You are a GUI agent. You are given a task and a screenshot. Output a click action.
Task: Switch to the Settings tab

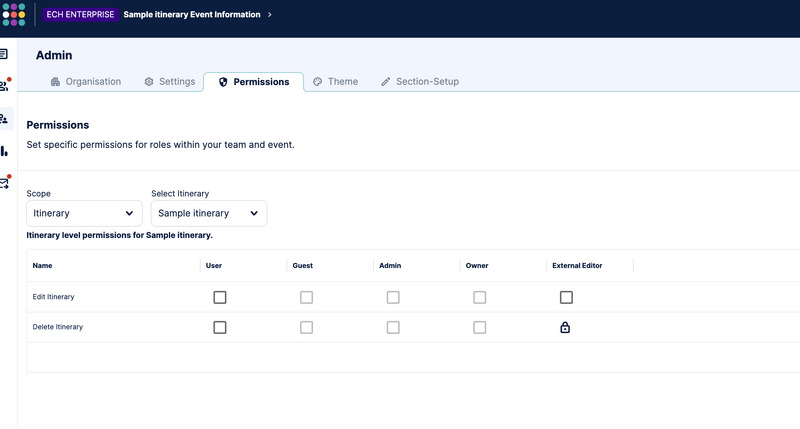point(170,82)
